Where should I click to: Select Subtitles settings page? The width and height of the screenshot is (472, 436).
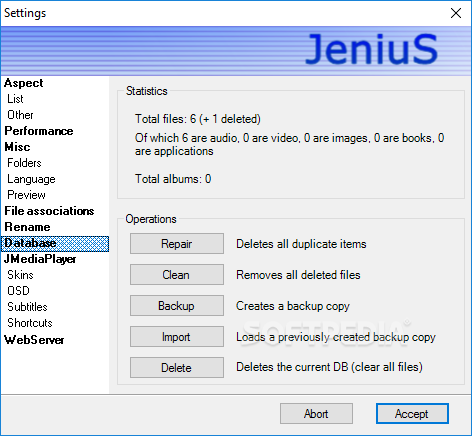coord(27,307)
